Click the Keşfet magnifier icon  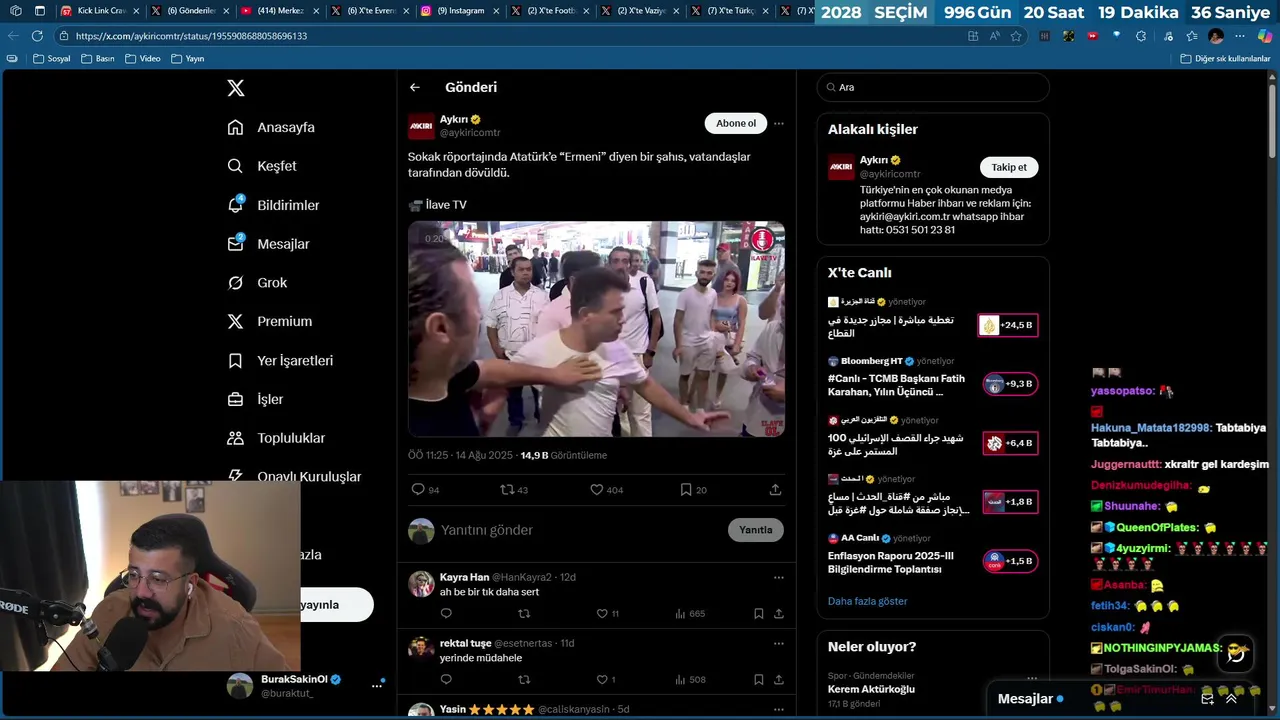point(235,166)
